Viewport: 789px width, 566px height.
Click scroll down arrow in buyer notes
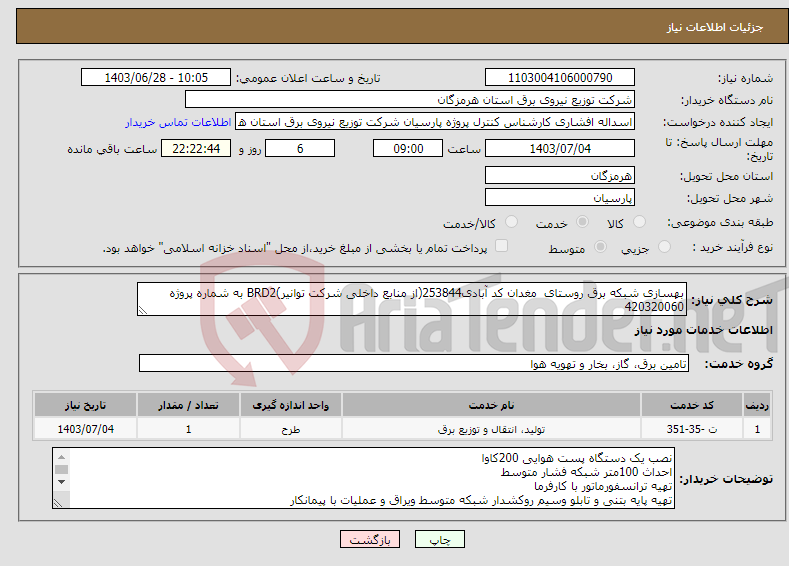click(61, 482)
